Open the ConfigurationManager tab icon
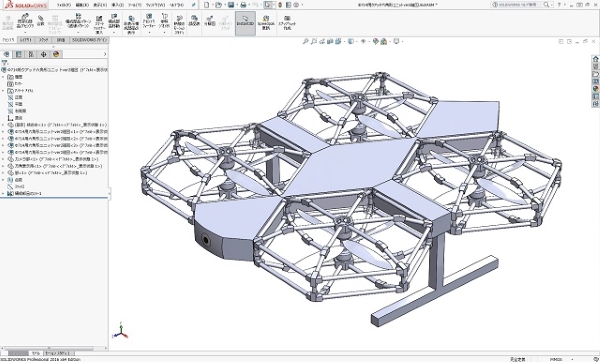600x362 pixels. [31, 54]
